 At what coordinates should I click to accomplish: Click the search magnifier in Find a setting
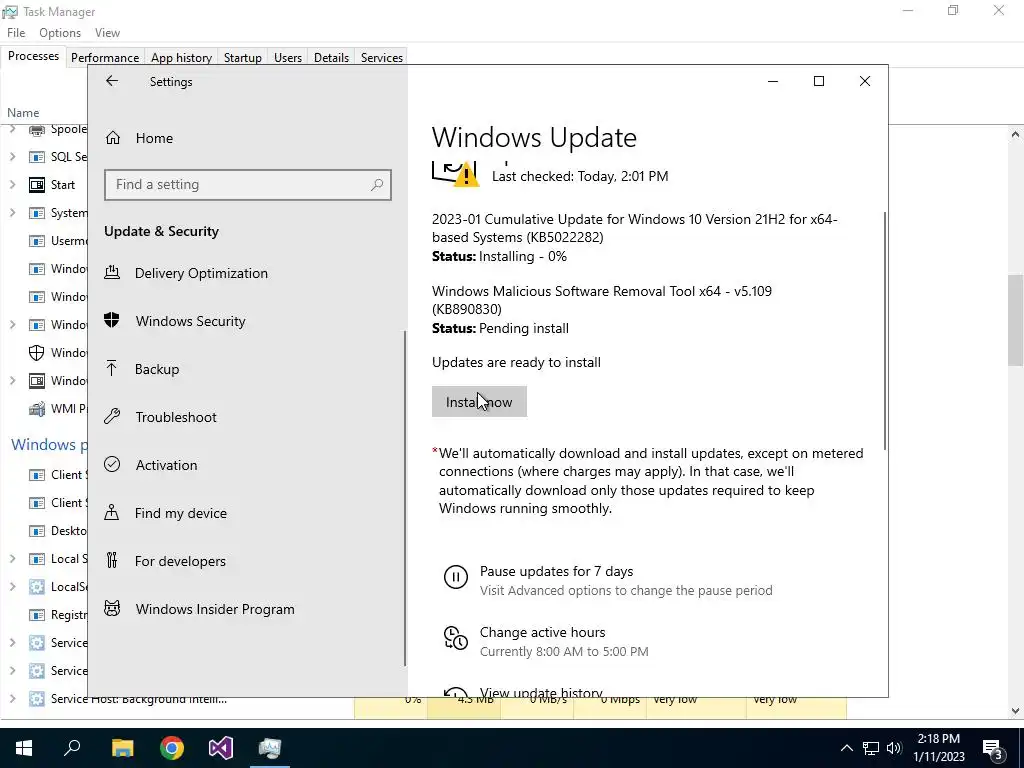377,185
